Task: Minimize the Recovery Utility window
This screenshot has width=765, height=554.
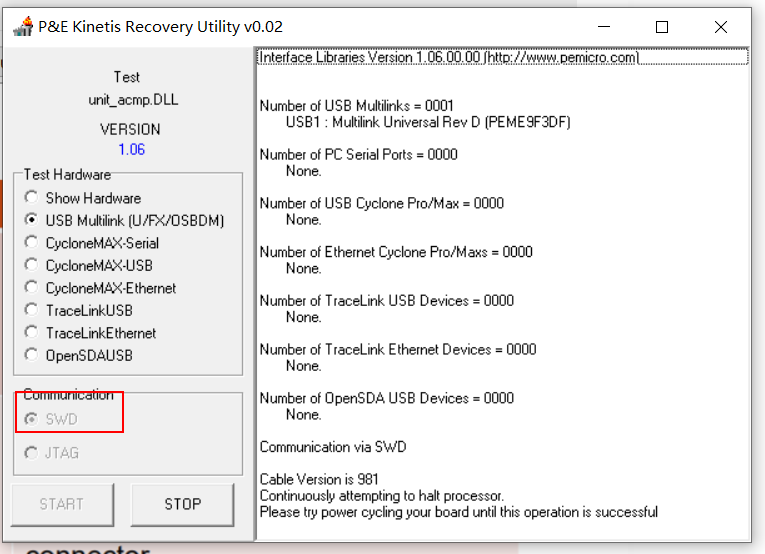Action: (604, 27)
